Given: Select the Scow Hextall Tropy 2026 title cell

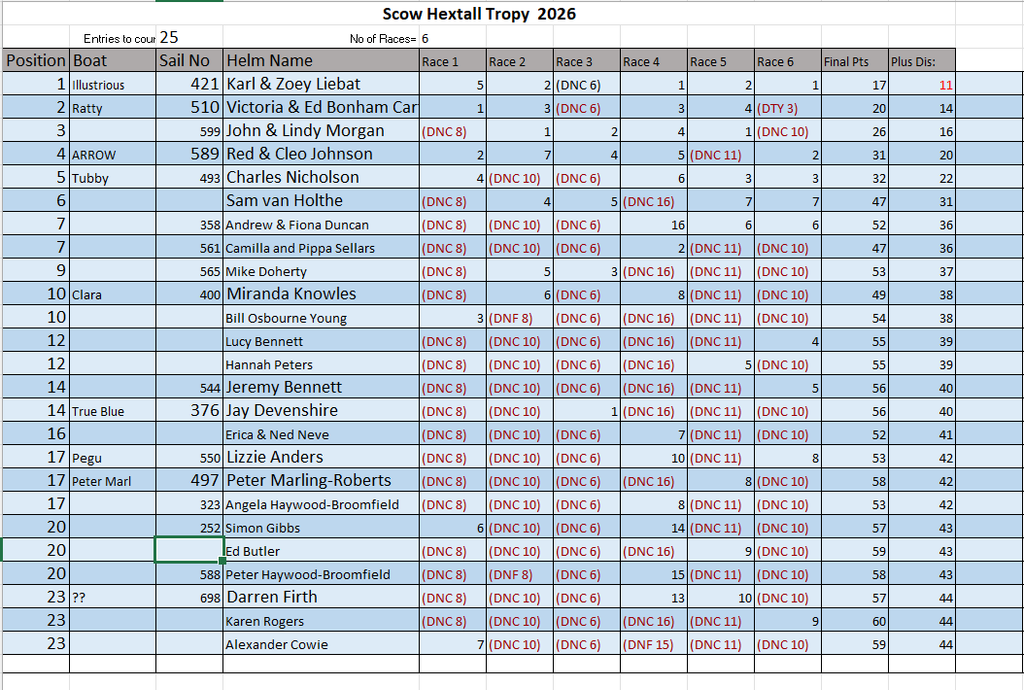Looking at the screenshot, I should (x=479, y=14).
